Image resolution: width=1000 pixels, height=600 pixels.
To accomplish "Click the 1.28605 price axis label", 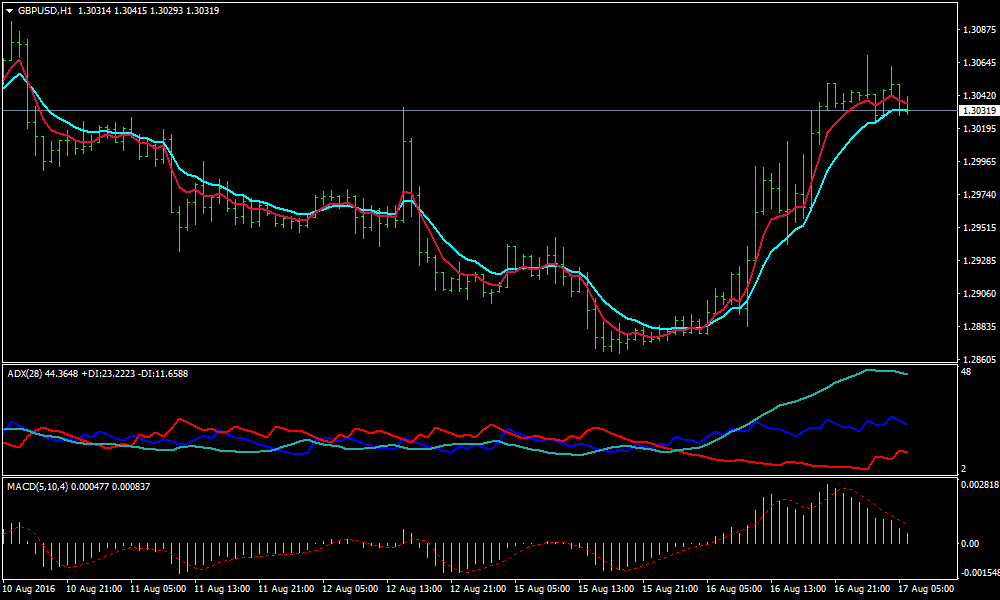I will click(976, 359).
